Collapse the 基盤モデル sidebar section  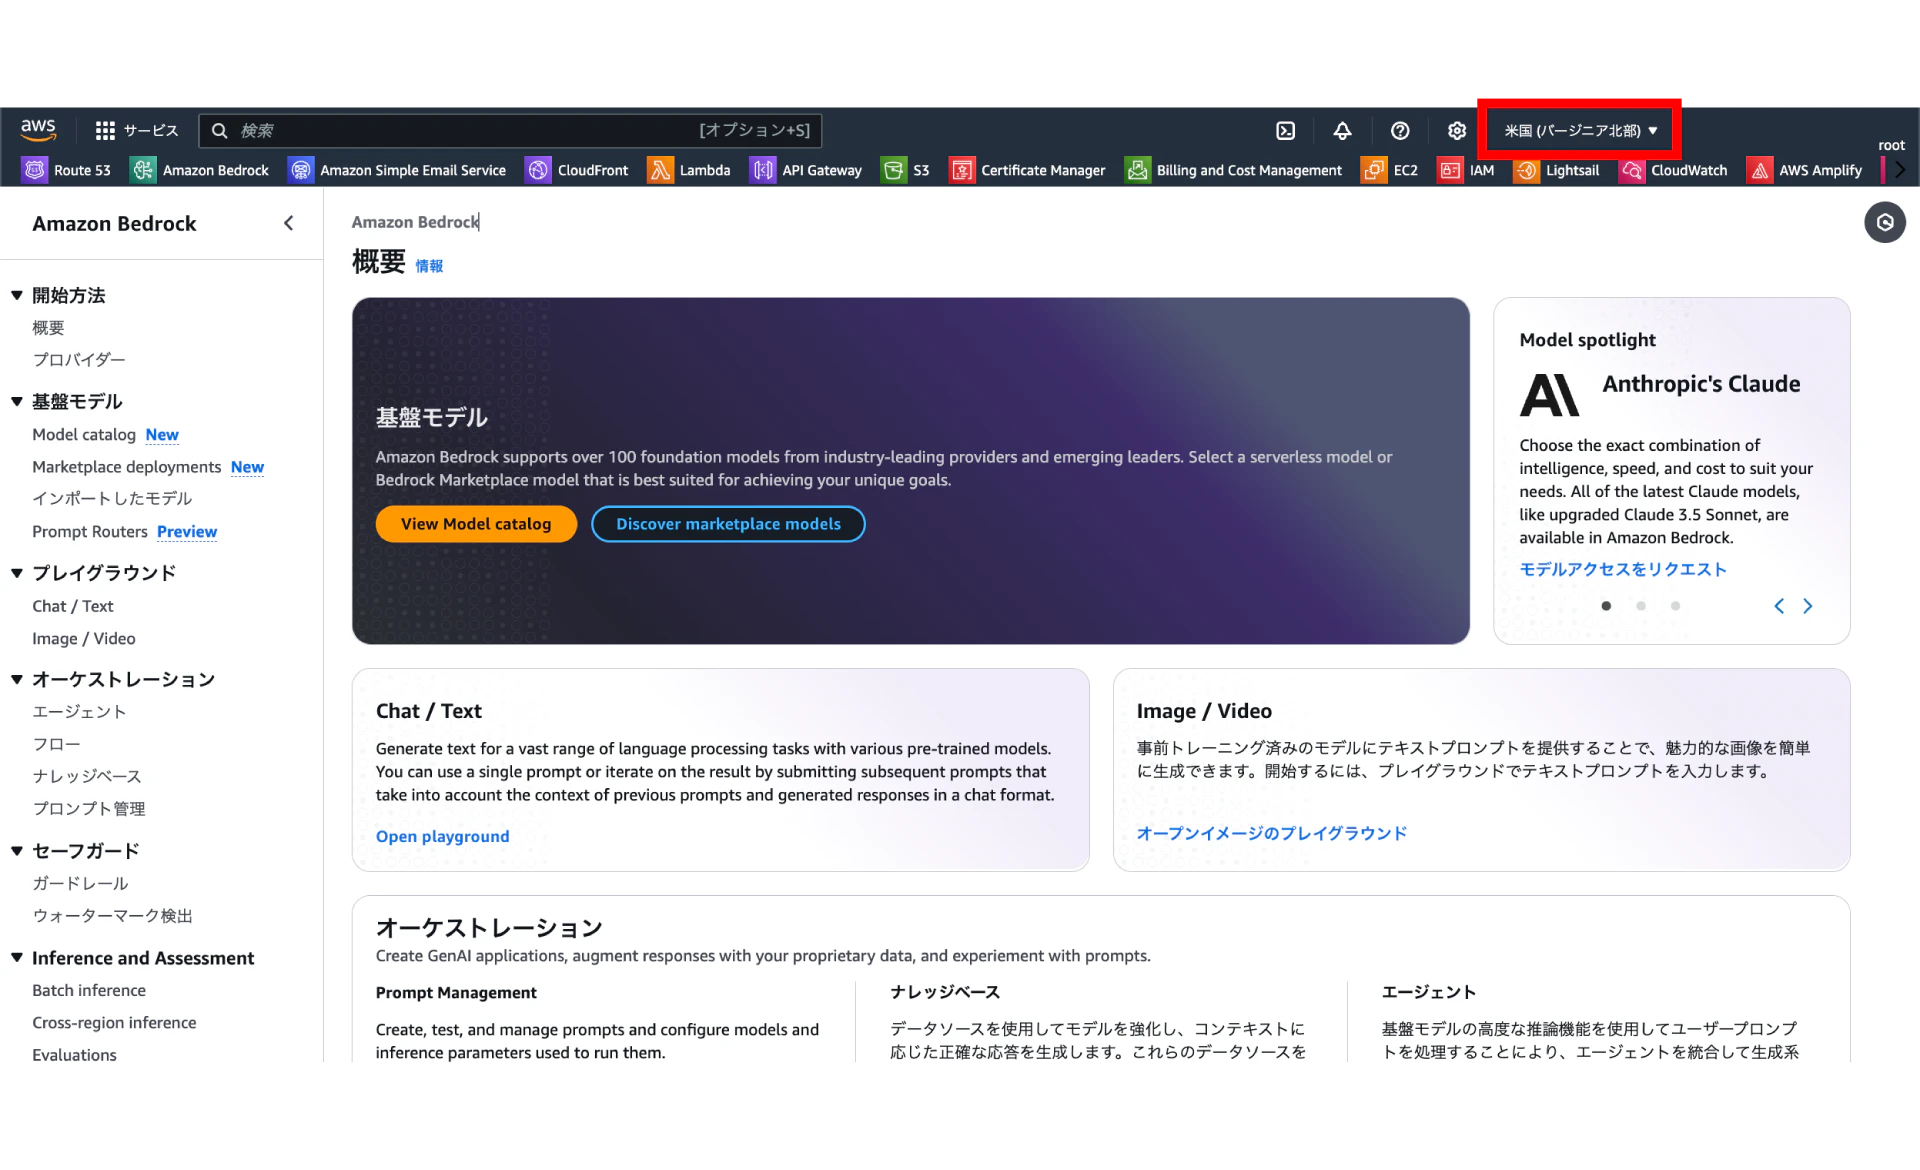click(x=17, y=401)
